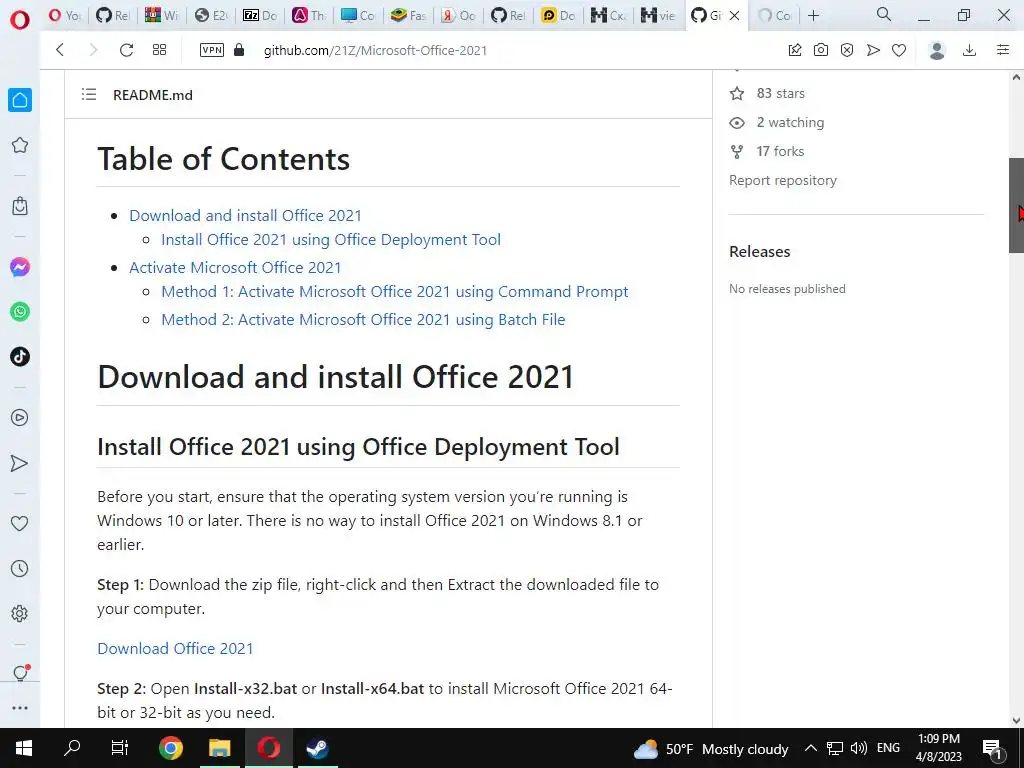Screen dimensions: 1024x768
Task: Reload the current GitHub page
Action: [x=126, y=50]
